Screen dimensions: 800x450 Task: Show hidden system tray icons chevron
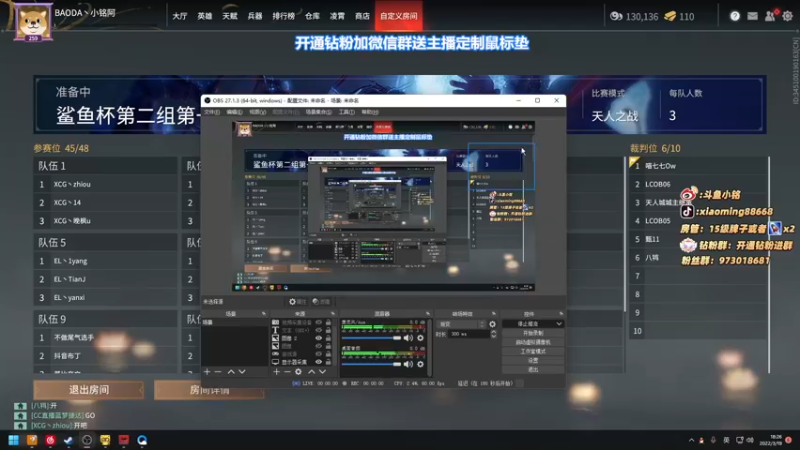tap(691, 440)
